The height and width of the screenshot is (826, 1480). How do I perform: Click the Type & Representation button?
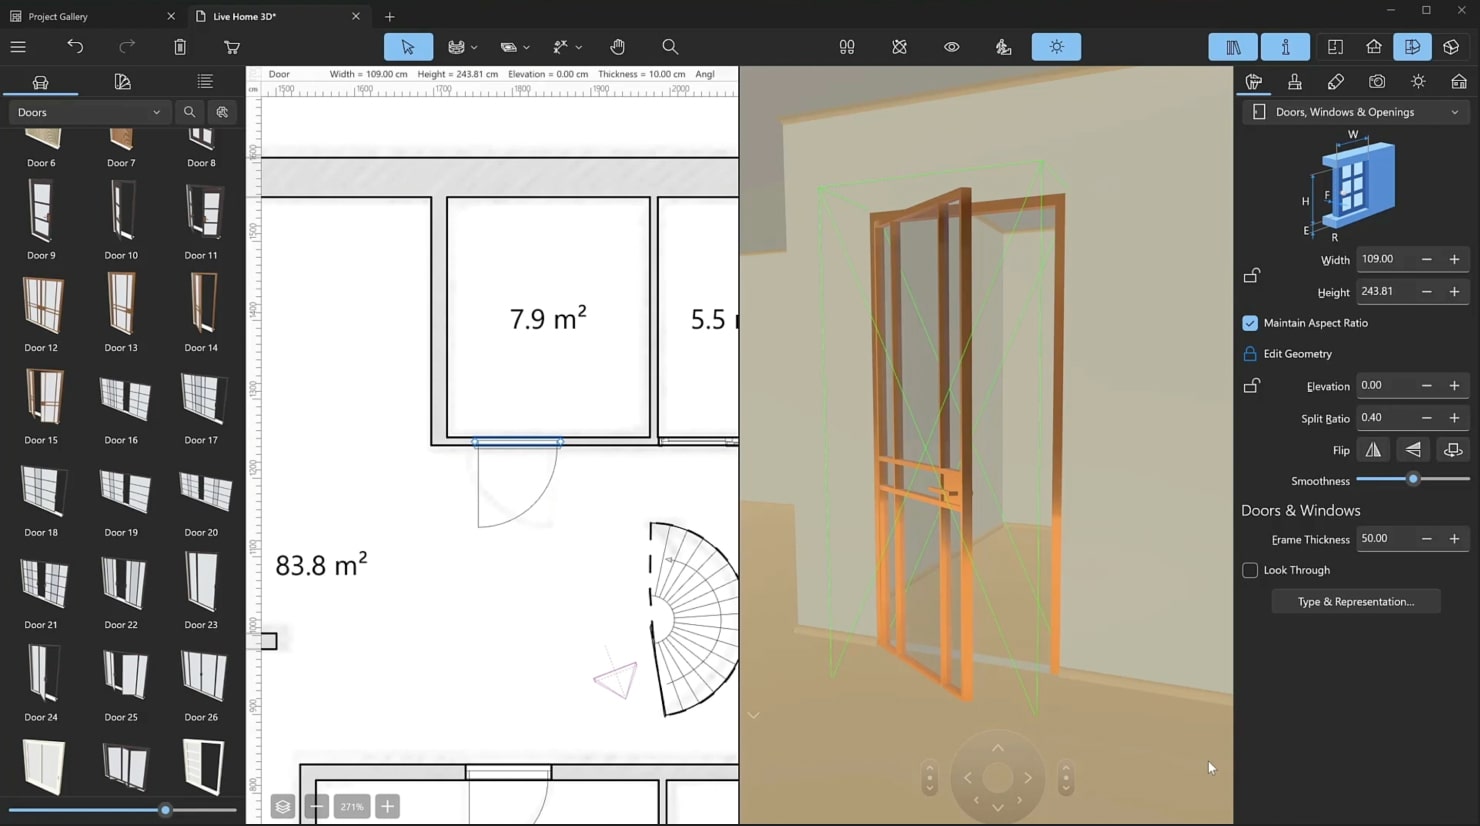pos(1355,602)
